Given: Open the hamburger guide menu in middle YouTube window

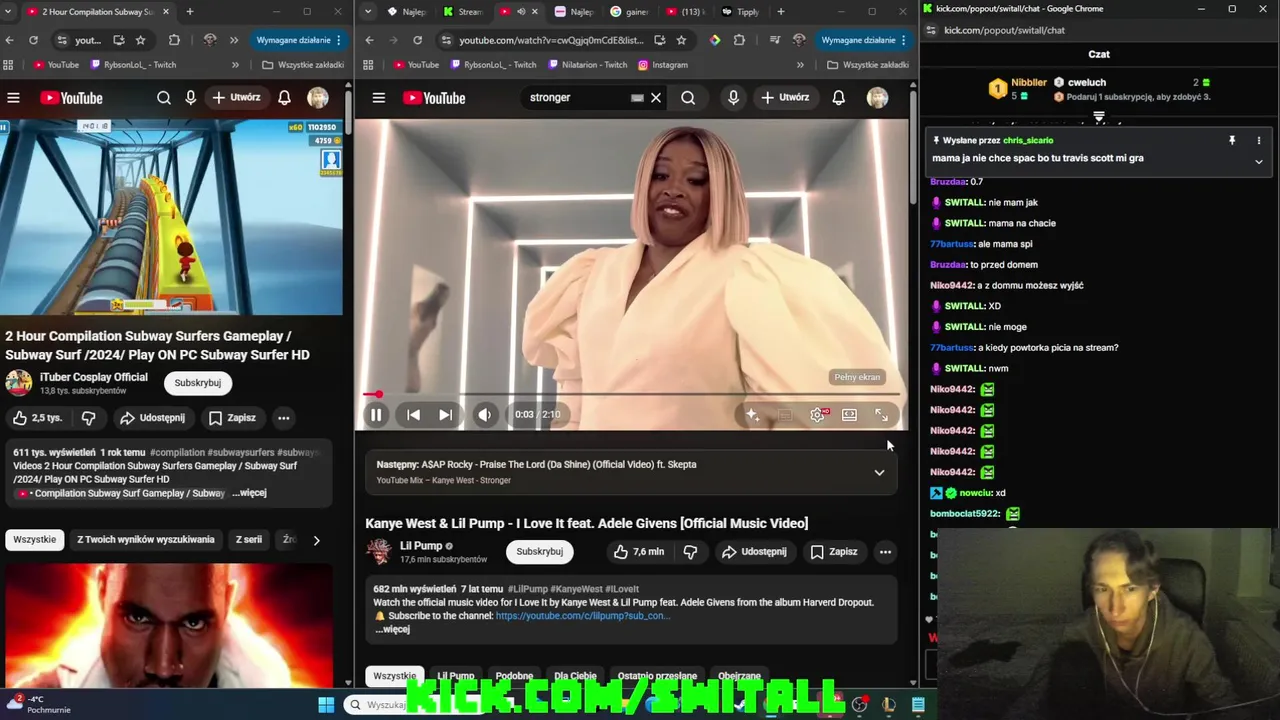Looking at the screenshot, I should 379,98.
